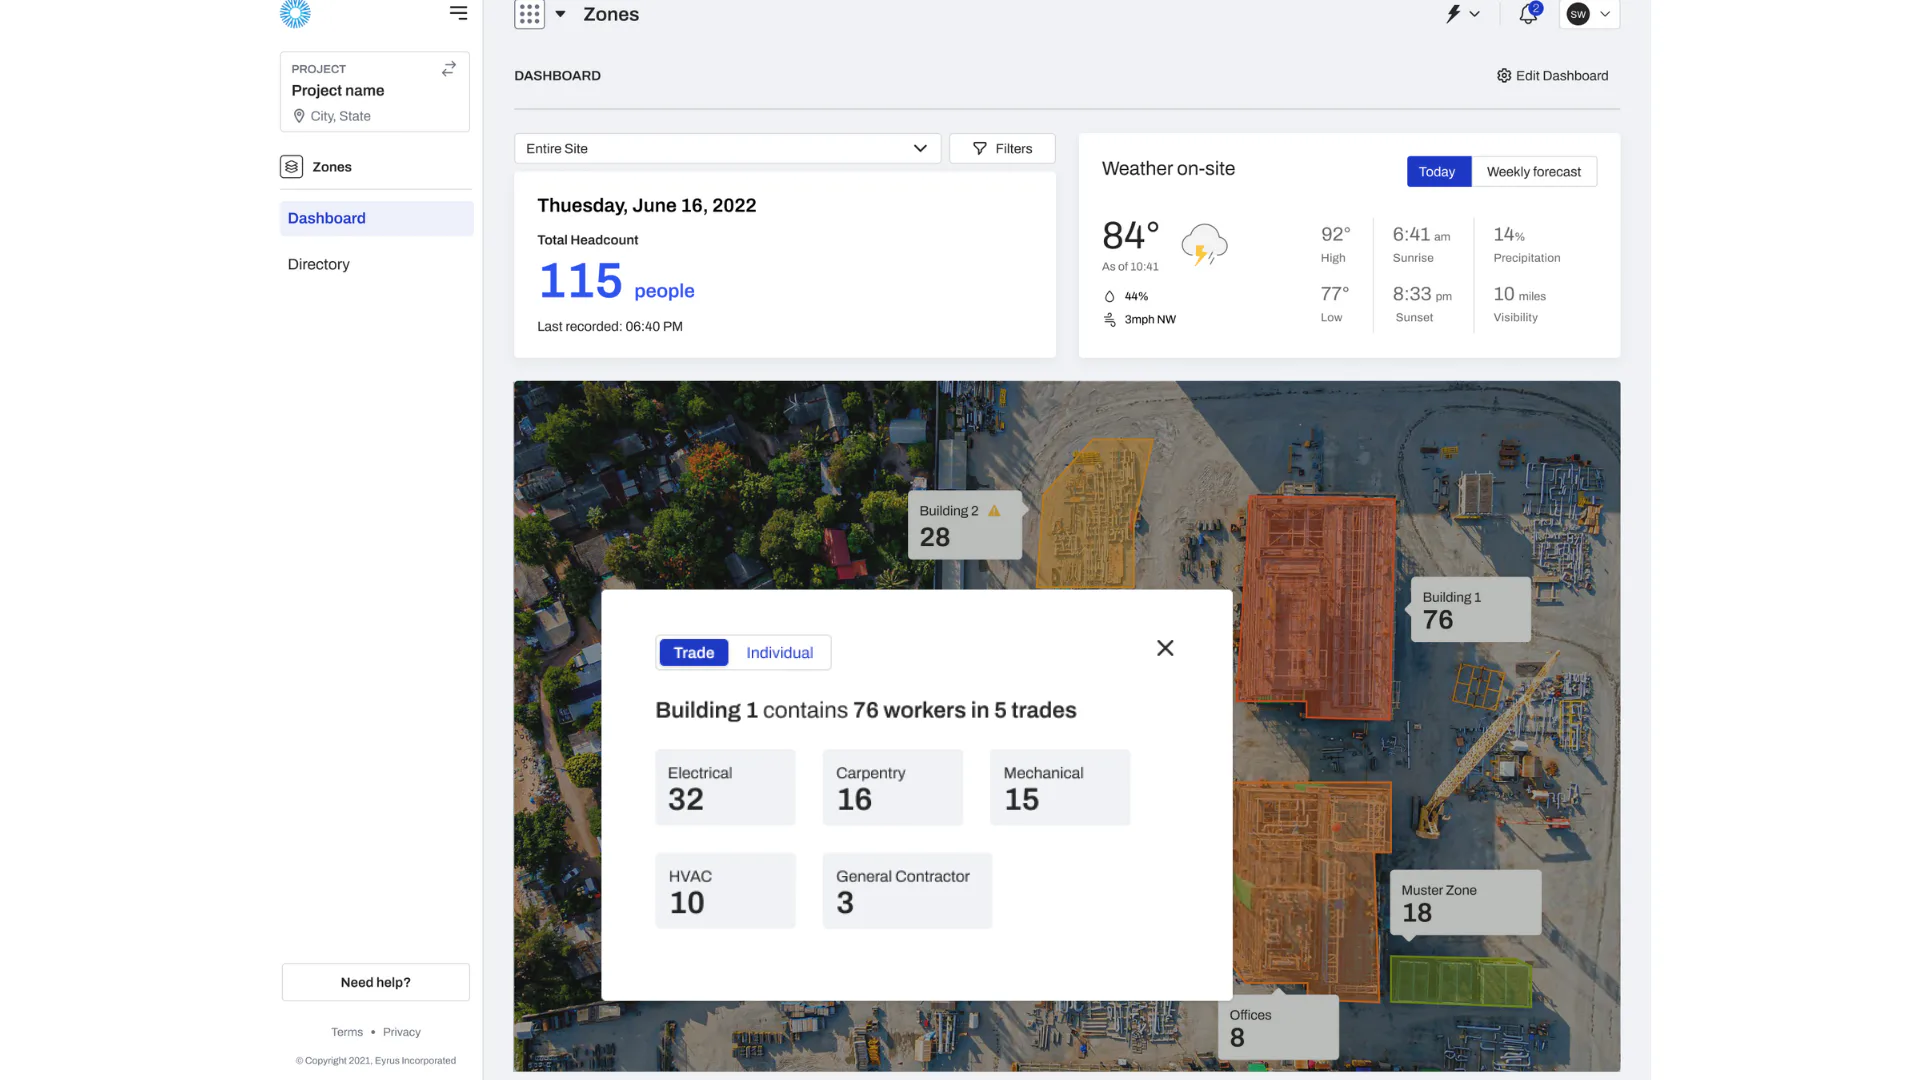This screenshot has width=1920, height=1080.
Task: Click the City, State location pin icon
Action: coord(298,116)
